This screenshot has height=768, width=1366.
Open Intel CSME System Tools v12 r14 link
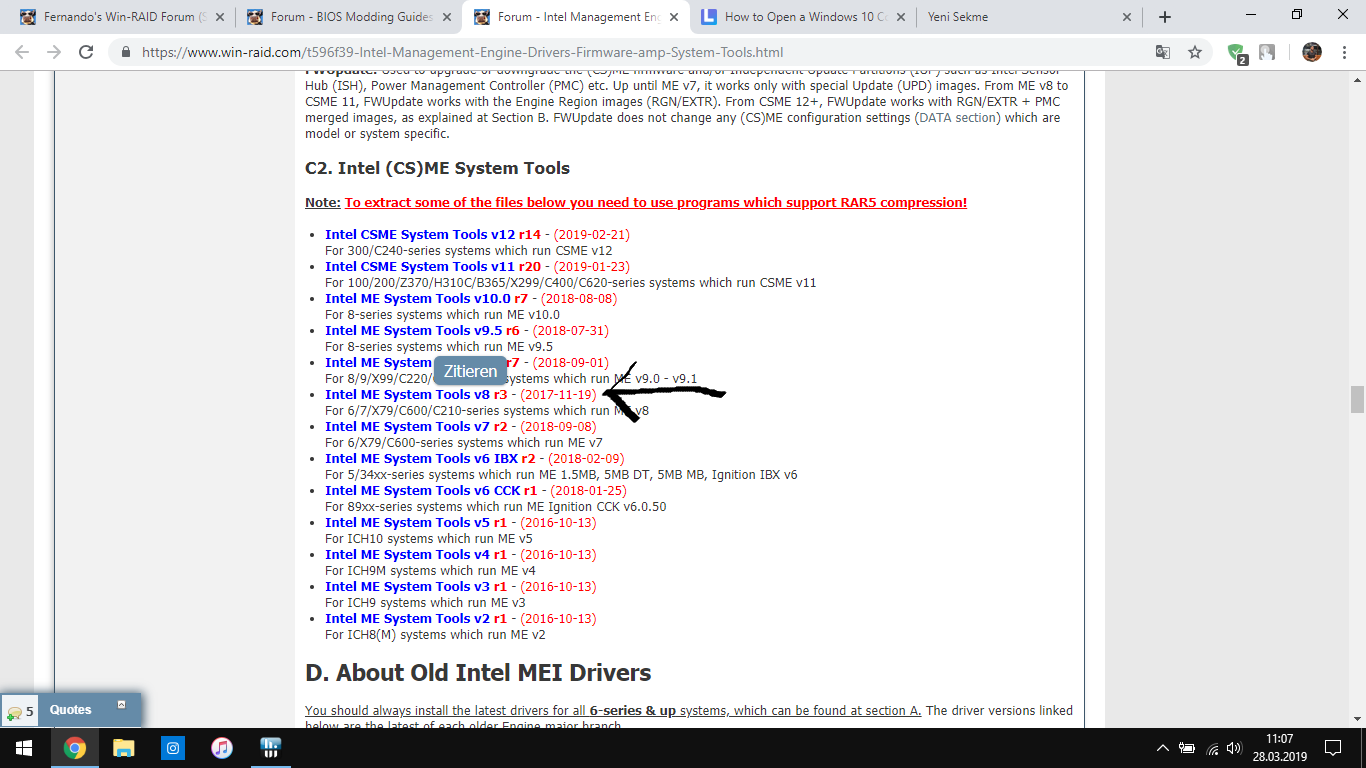(x=433, y=235)
